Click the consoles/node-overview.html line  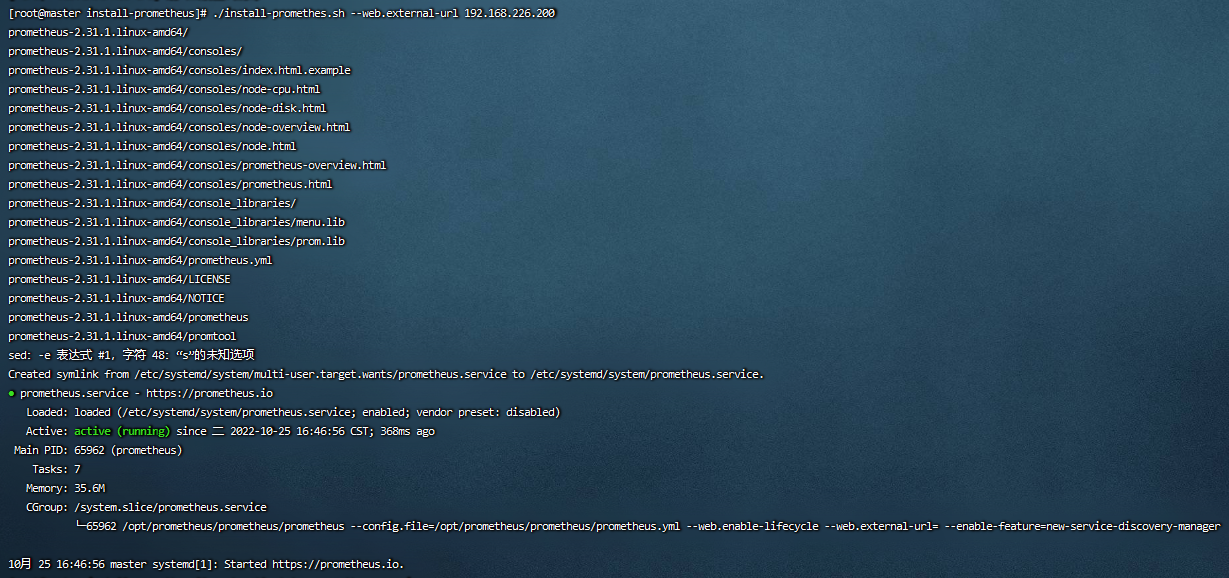(x=179, y=127)
